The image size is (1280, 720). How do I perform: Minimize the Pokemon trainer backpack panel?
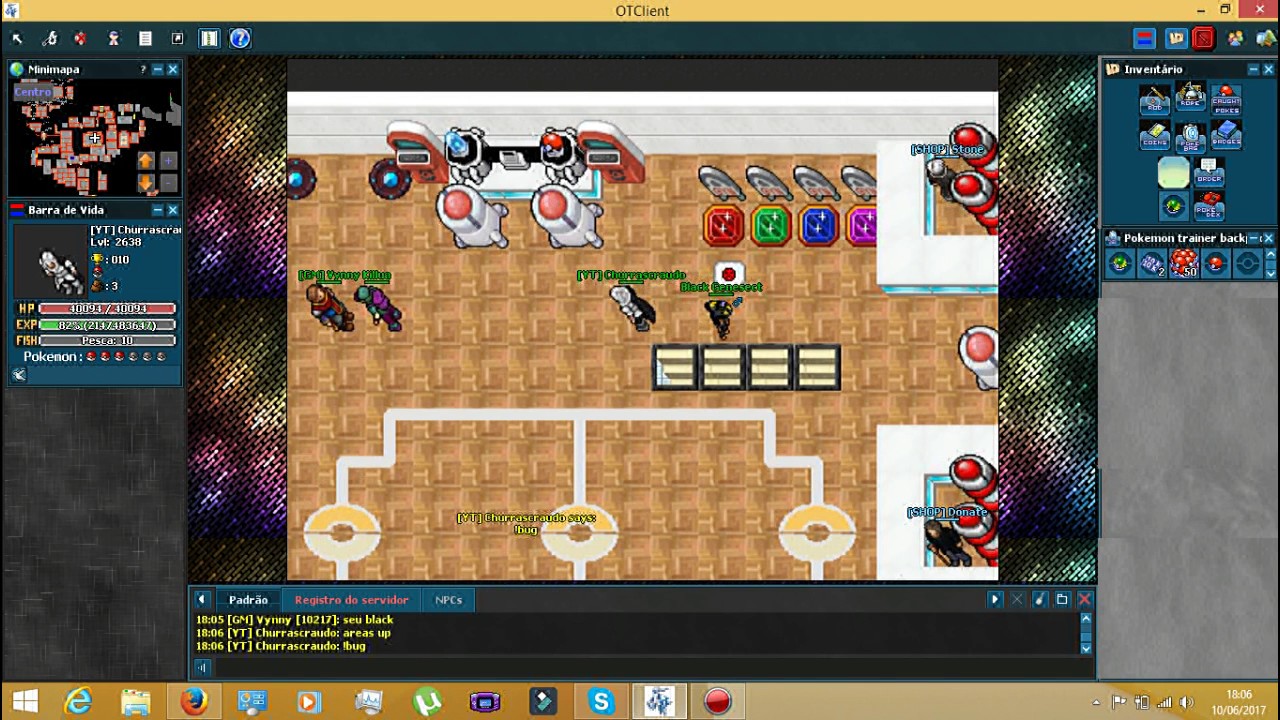click(x=1253, y=238)
